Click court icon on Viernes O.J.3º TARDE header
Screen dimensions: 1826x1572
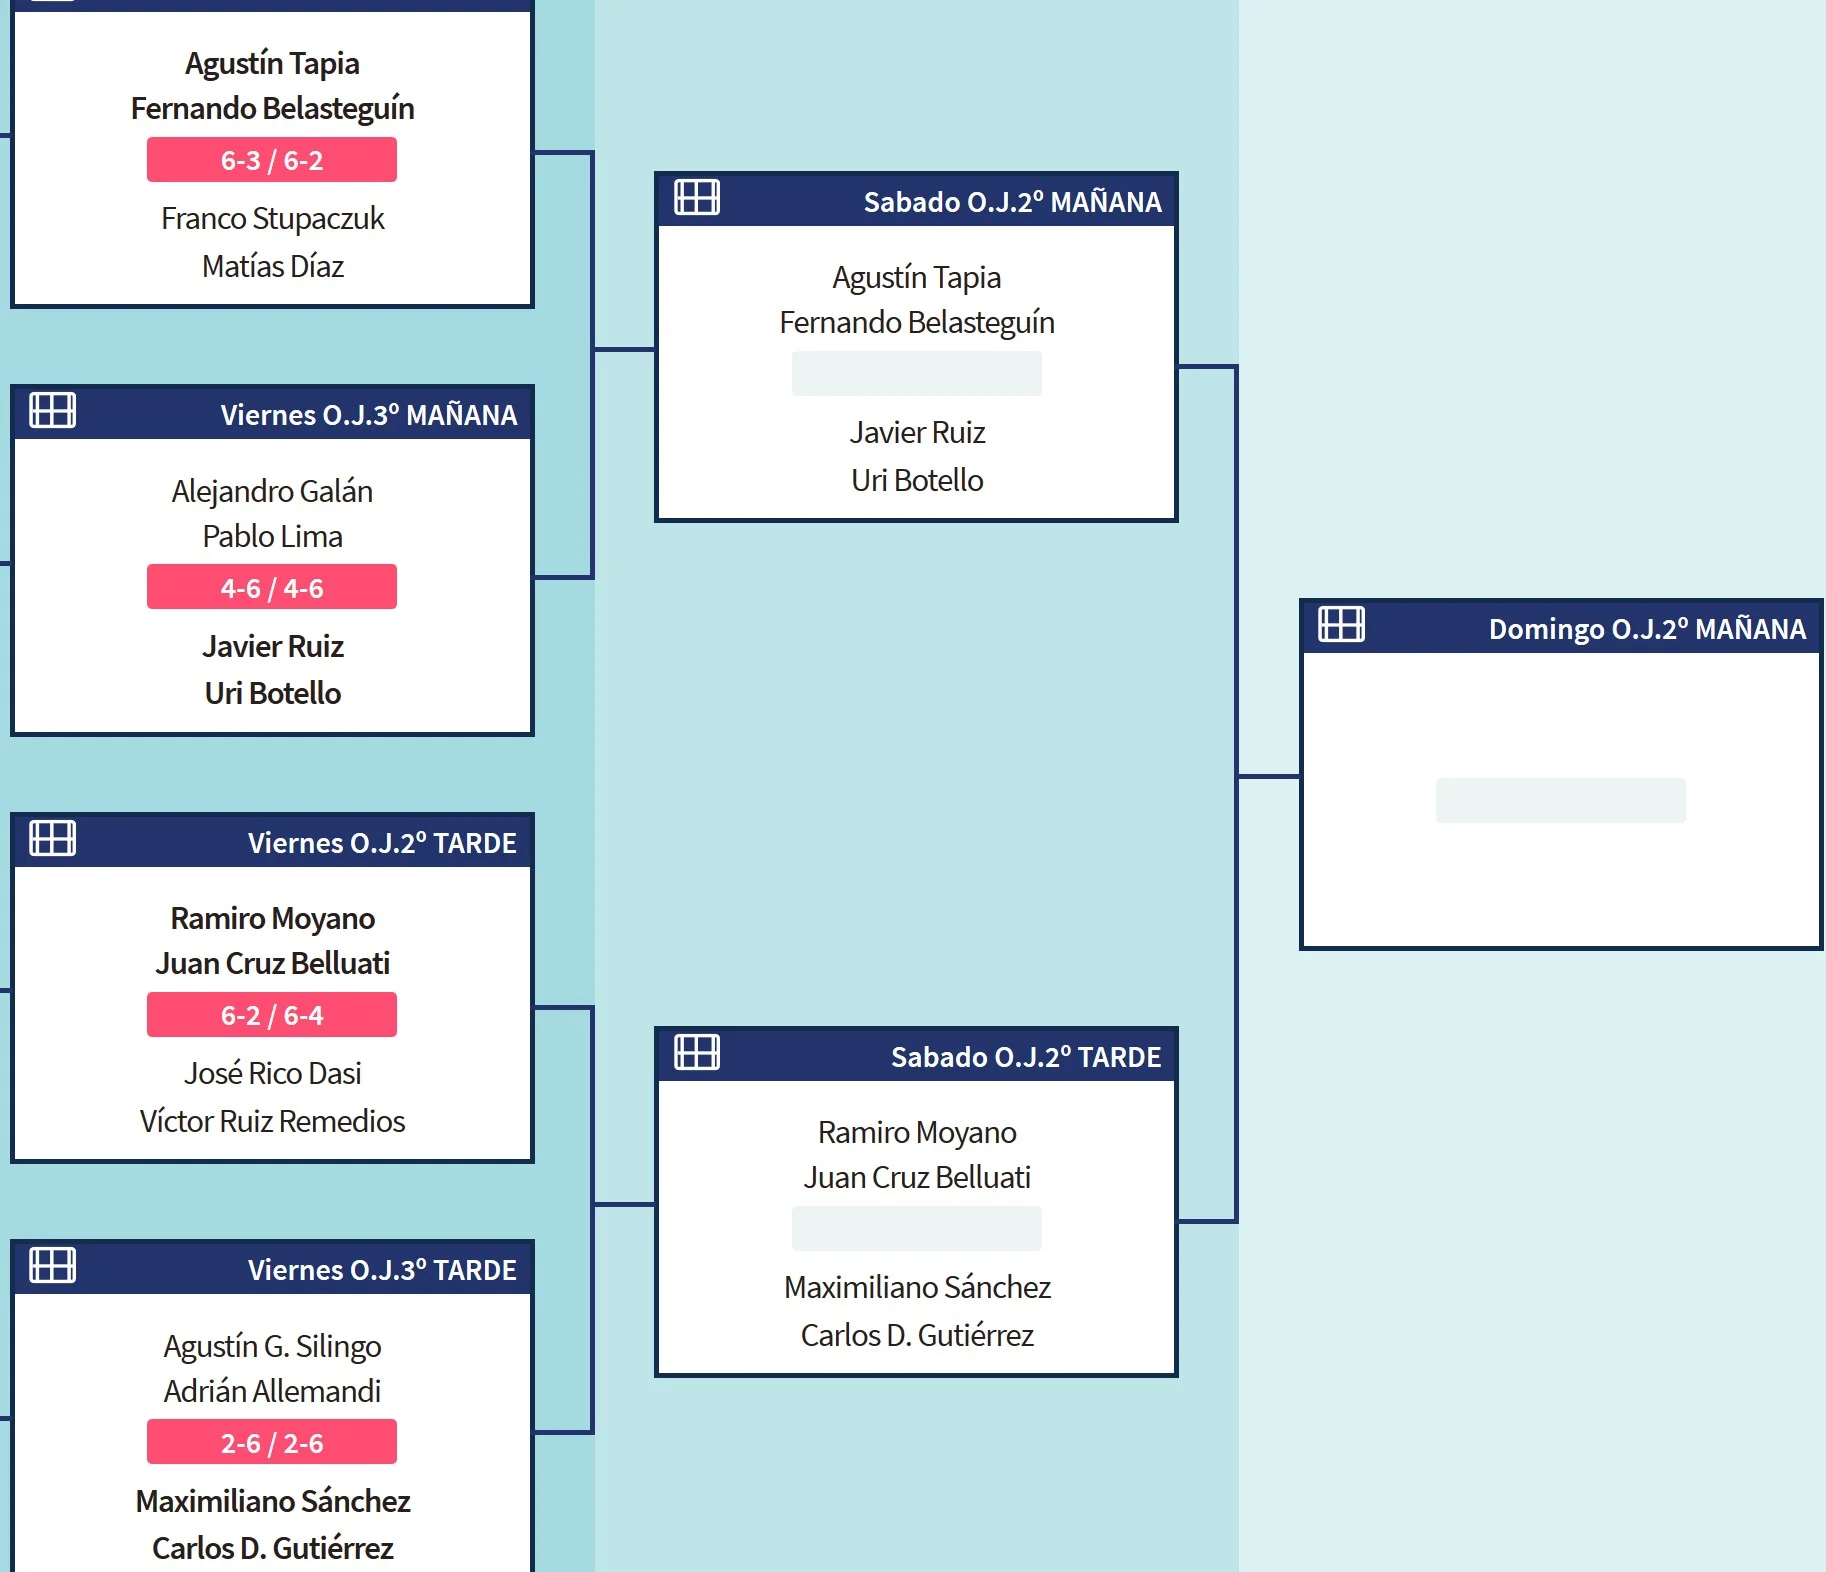click(53, 1265)
